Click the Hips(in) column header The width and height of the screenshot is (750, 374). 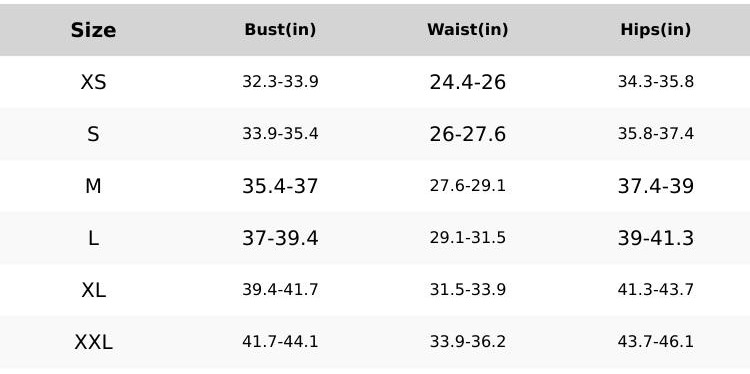point(655,30)
